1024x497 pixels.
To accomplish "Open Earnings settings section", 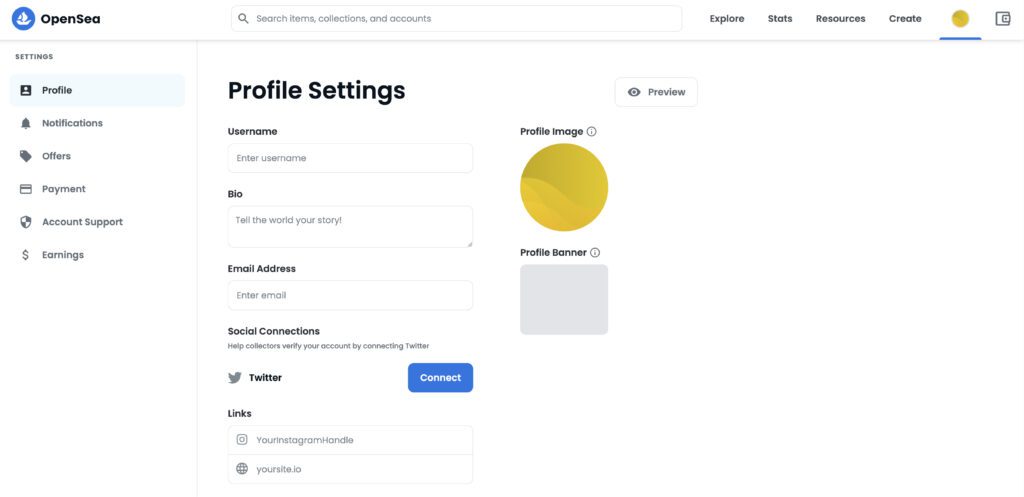I will pyautogui.click(x=62, y=255).
